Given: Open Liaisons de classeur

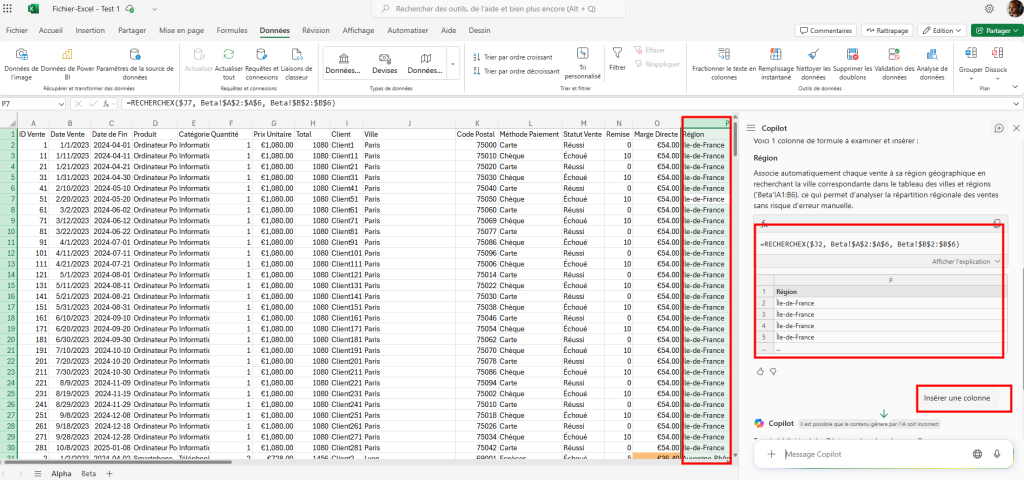Looking at the screenshot, I should tap(296, 63).
